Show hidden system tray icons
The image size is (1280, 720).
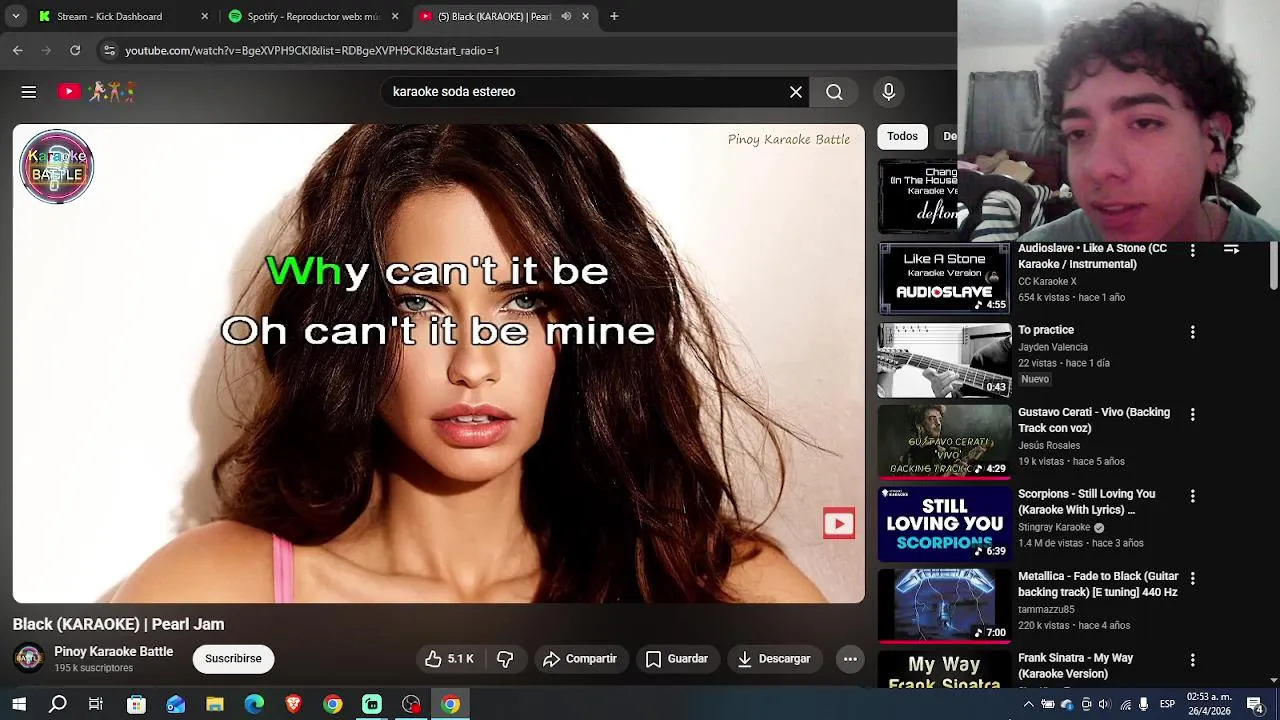coord(1028,705)
